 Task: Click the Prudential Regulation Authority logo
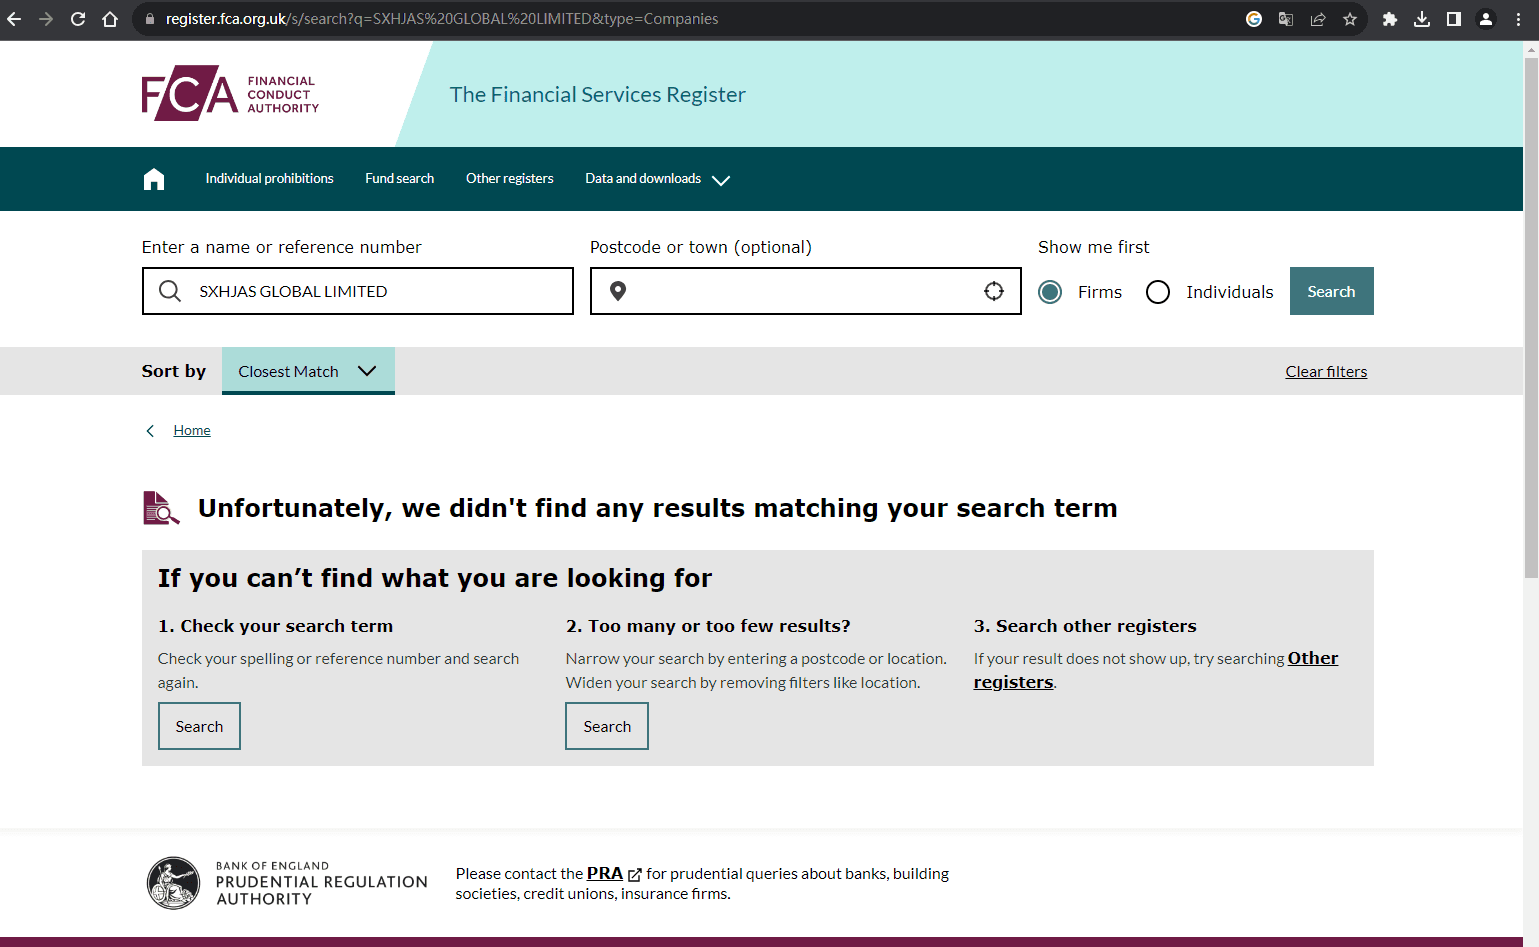tap(287, 883)
